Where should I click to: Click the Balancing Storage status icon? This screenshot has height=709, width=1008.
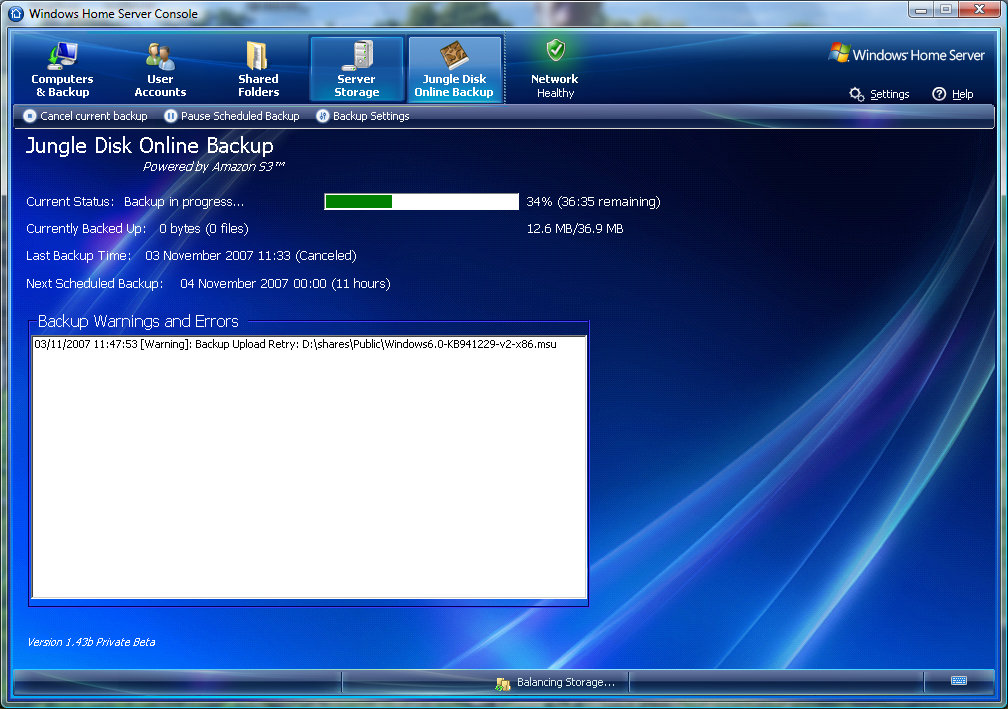(503, 683)
